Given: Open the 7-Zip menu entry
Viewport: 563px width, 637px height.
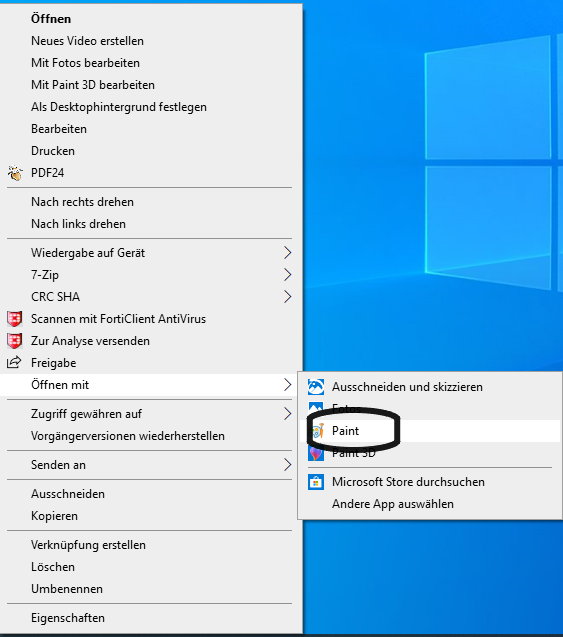Looking at the screenshot, I should (151, 275).
